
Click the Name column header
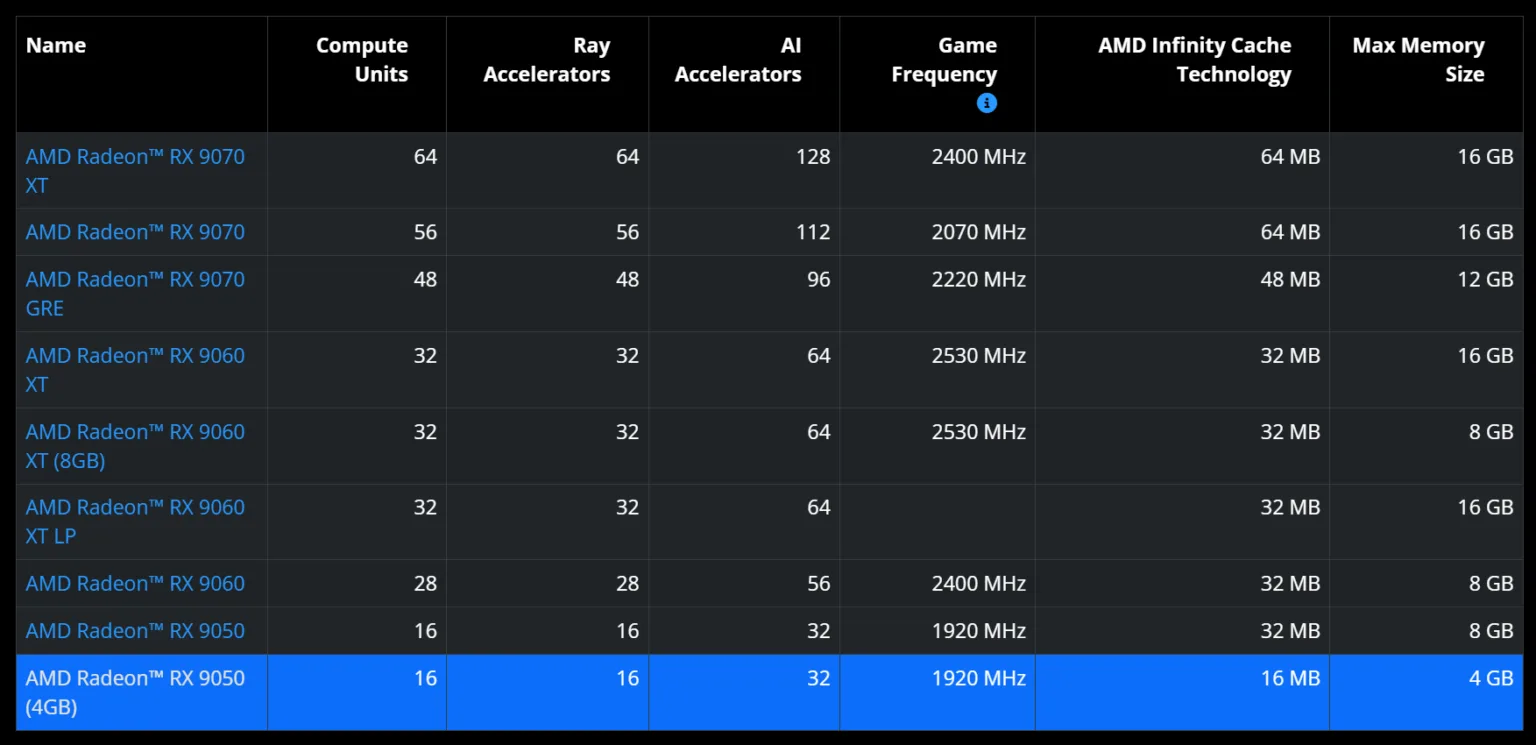click(x=56, y=46)
